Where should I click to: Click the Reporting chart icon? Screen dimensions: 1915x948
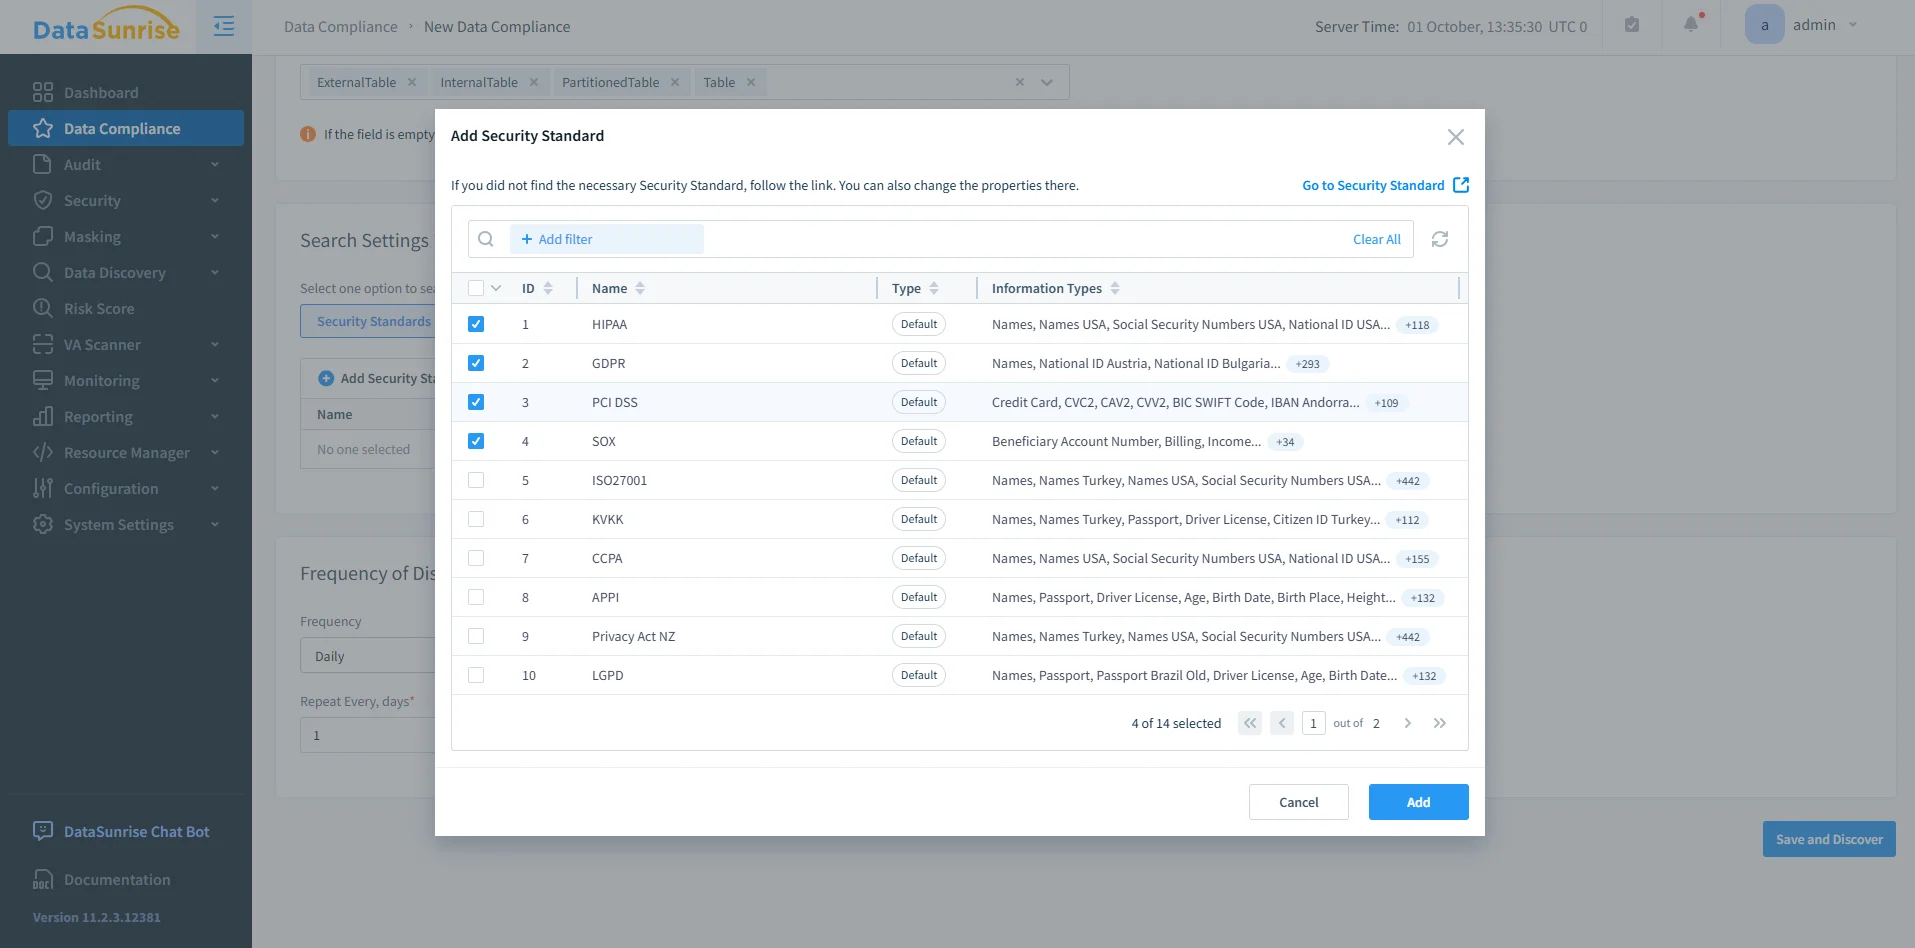[42, 416]
